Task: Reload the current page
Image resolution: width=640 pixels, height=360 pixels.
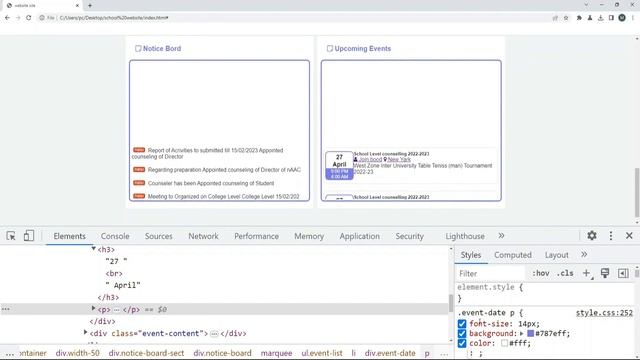Action: click(x=29, y=18)
